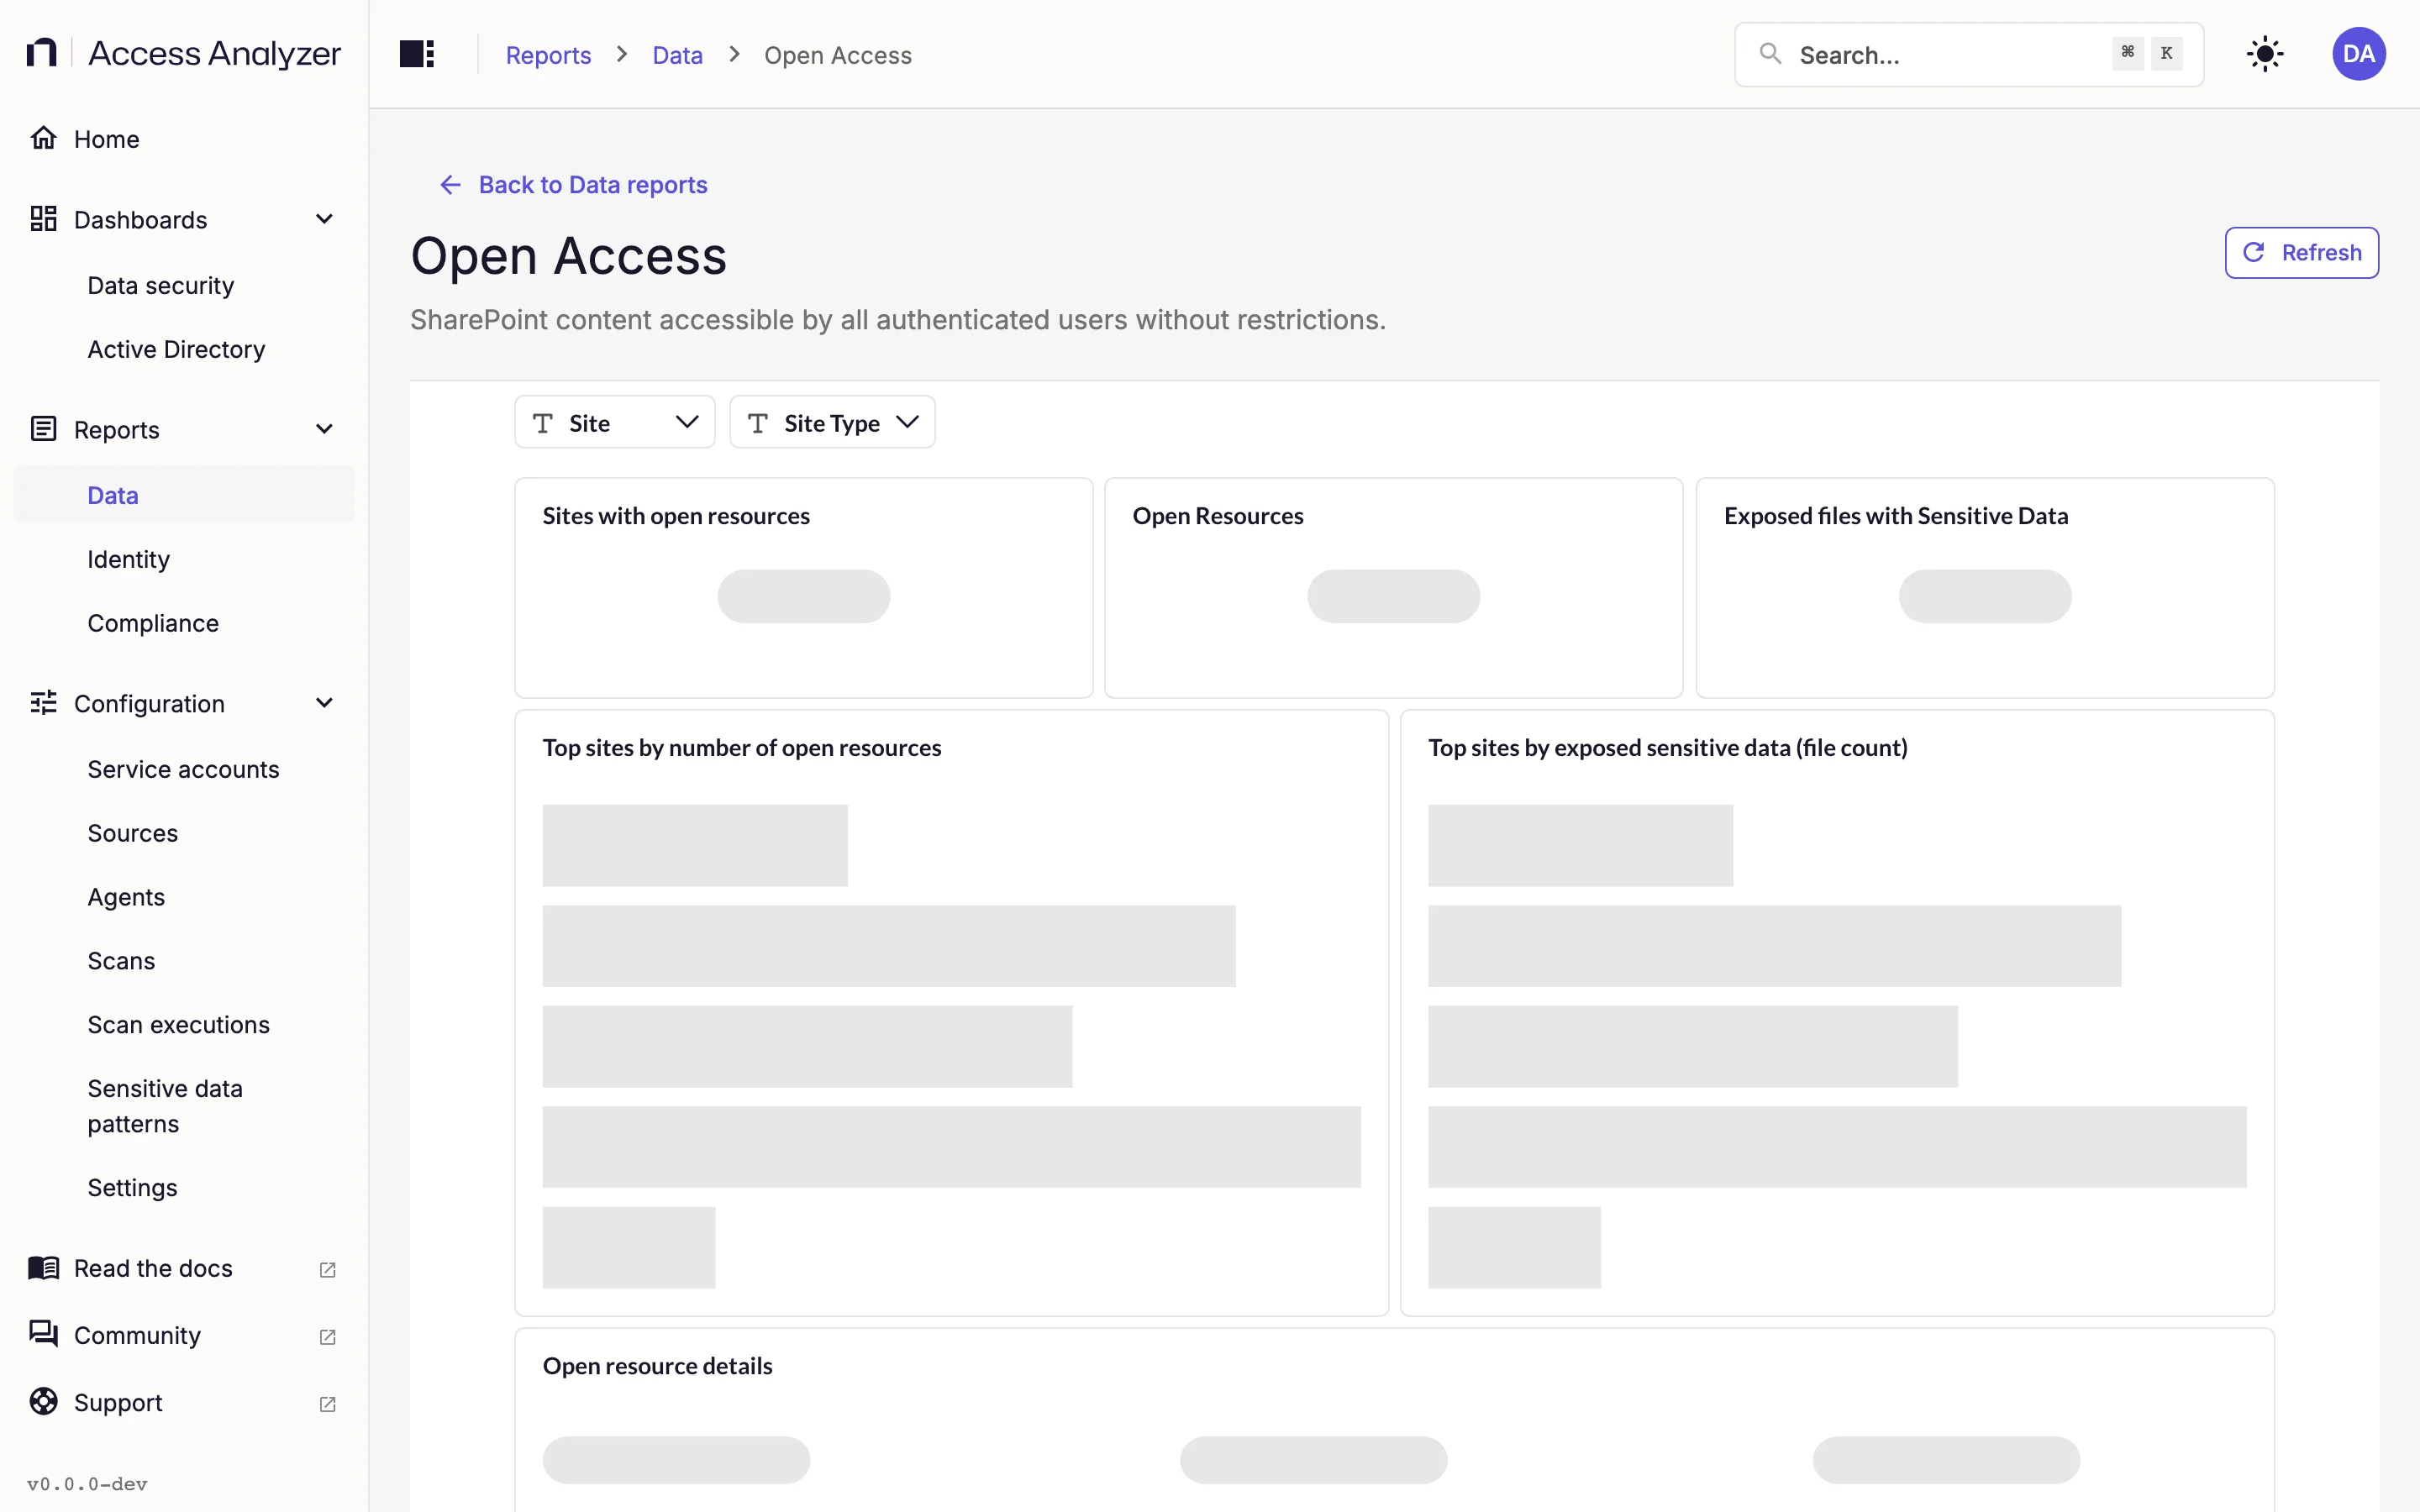Click the Community chat bubbles icon
2420x1512 pixels.
[43, 1334]
